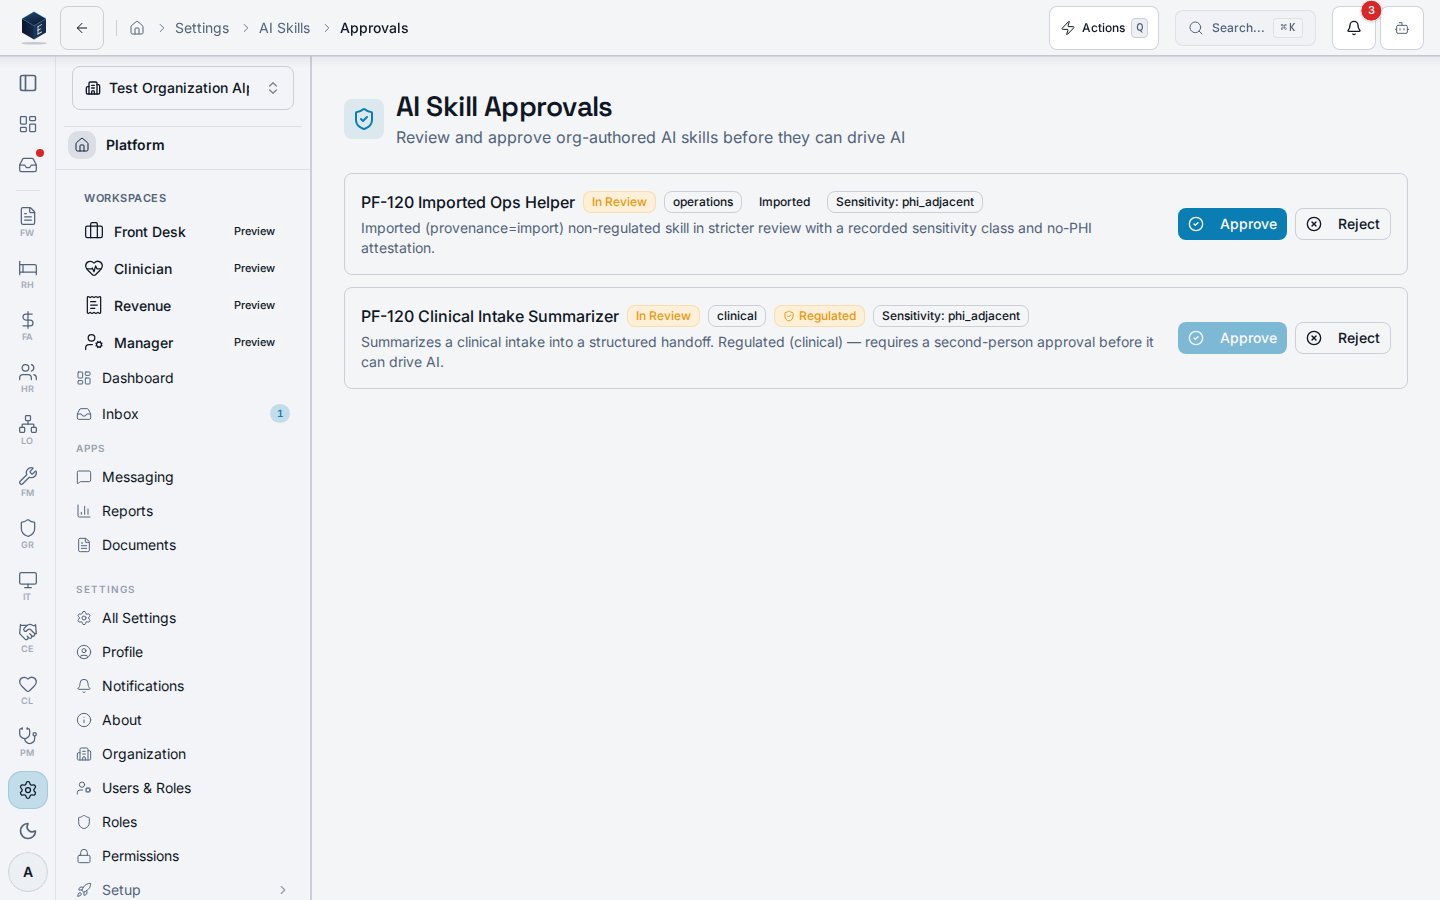Open Profile settings
This screenshot has height=900, width=1440.
point(183,652)
